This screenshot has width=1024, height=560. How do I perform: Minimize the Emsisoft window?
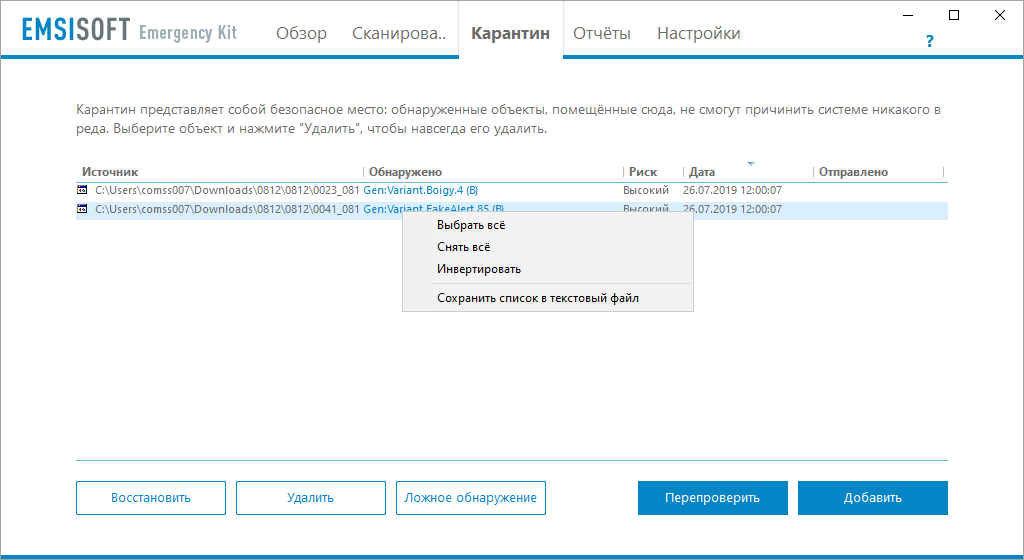coord(909,15)
